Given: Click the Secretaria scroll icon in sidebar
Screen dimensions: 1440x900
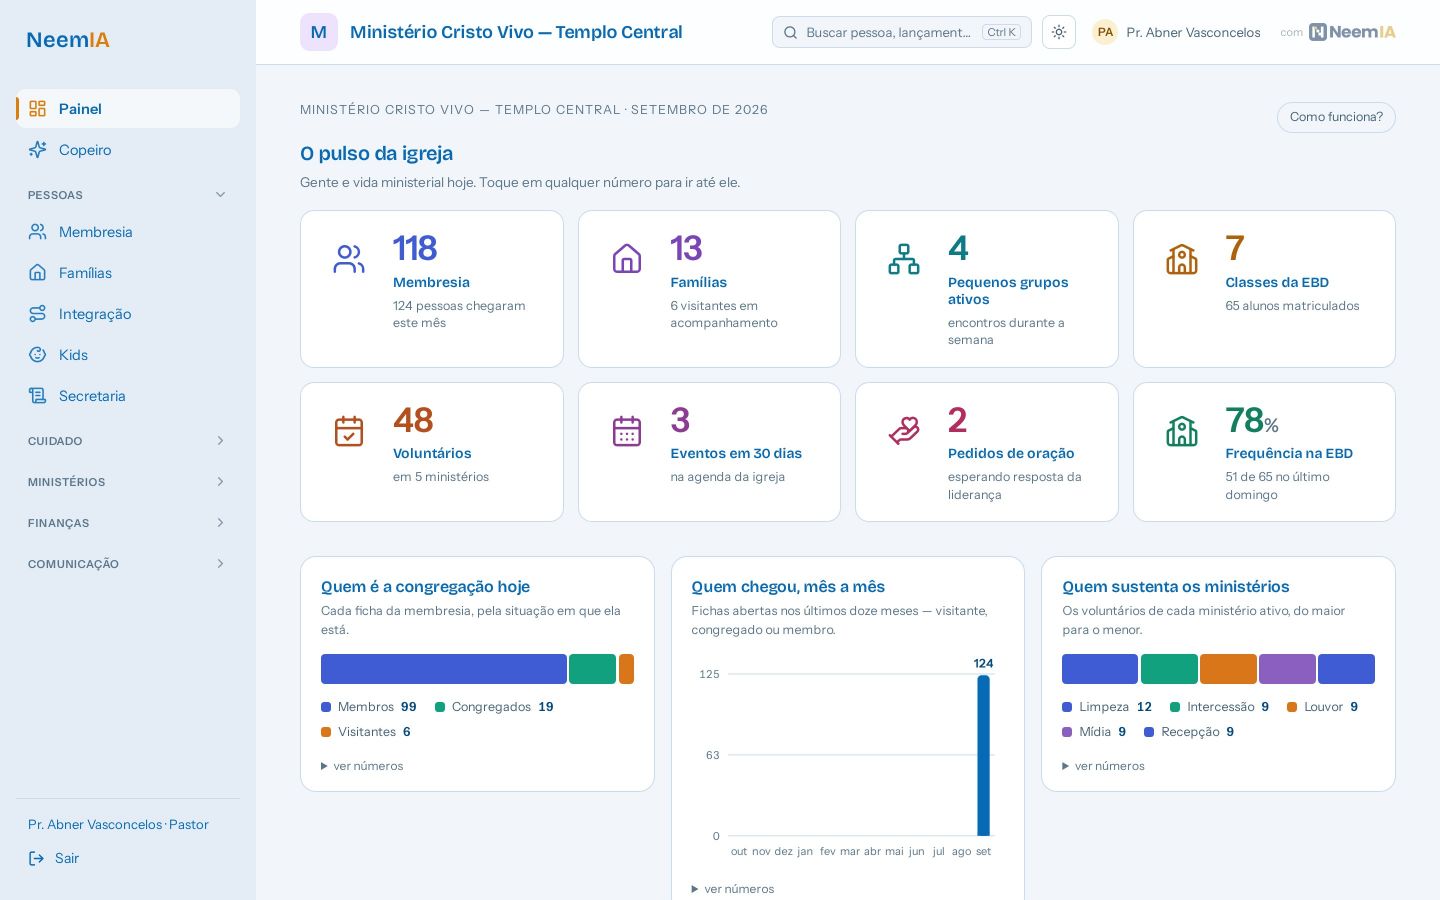Looking at the screenshot, I should [x=37, y=396].
